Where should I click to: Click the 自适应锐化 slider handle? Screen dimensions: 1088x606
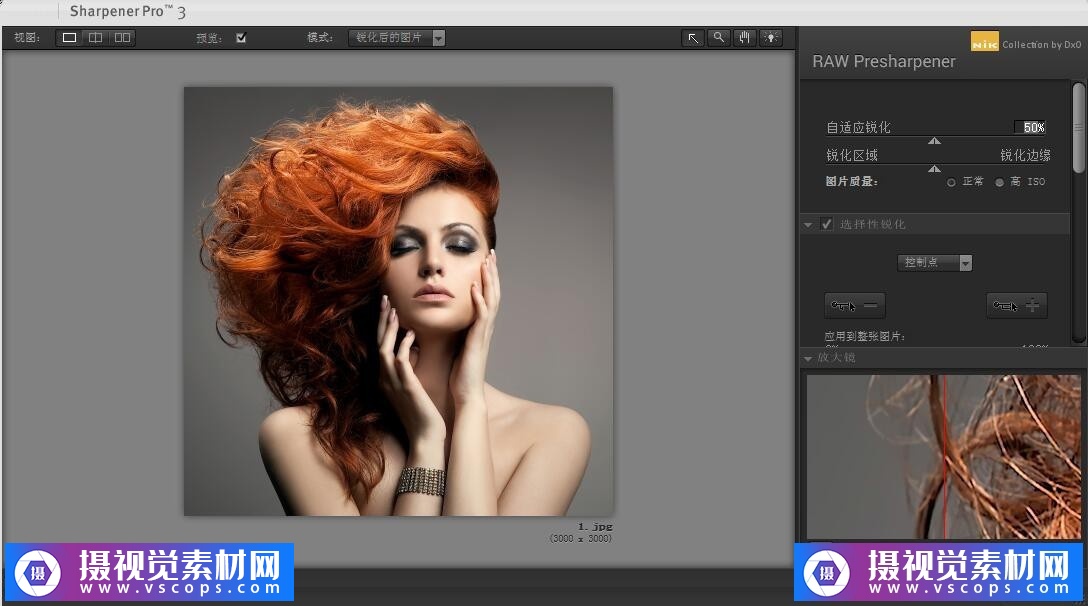point(934,141)
